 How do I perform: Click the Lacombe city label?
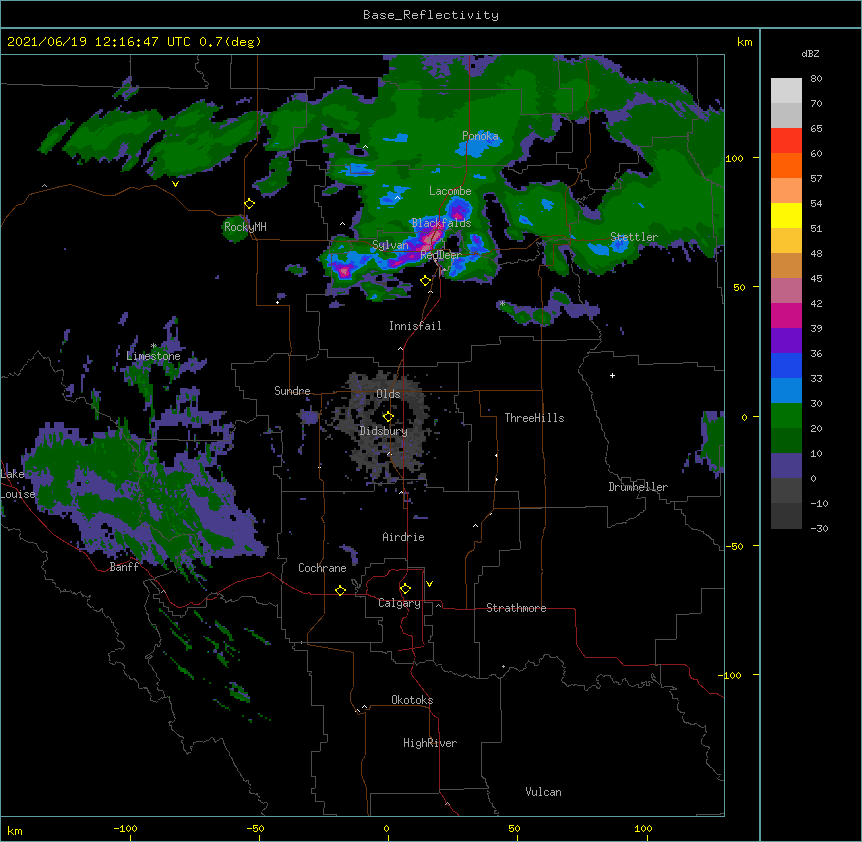(x=450, y=191)
